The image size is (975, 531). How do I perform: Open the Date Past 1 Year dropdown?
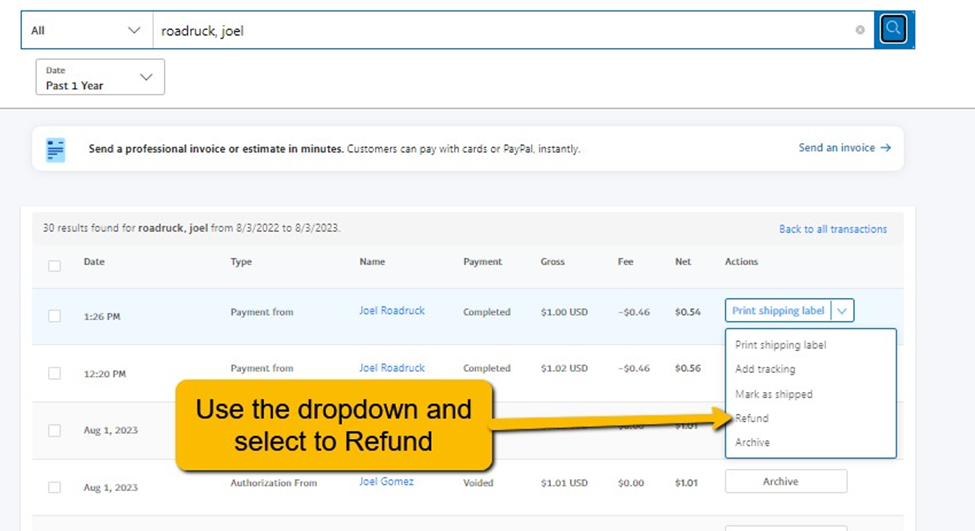(100, 77)
